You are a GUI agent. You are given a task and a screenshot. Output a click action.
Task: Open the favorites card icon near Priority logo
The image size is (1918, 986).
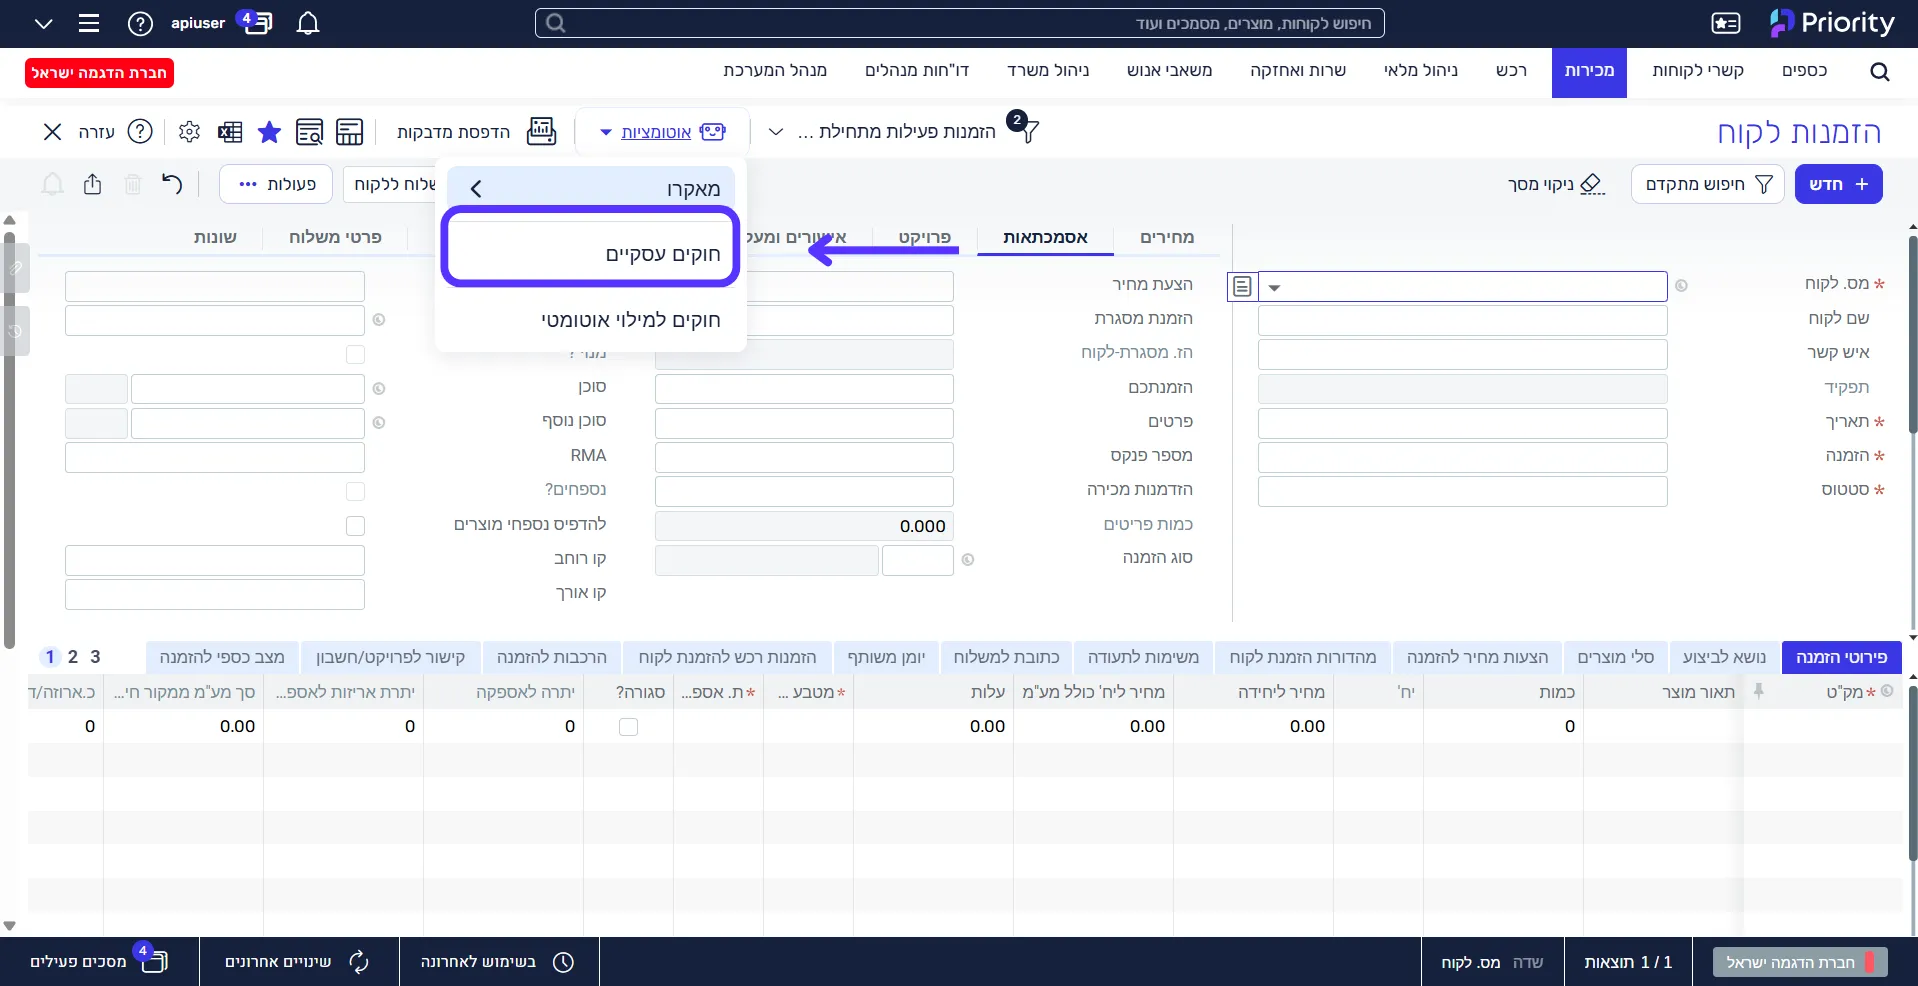[1726, 23]
